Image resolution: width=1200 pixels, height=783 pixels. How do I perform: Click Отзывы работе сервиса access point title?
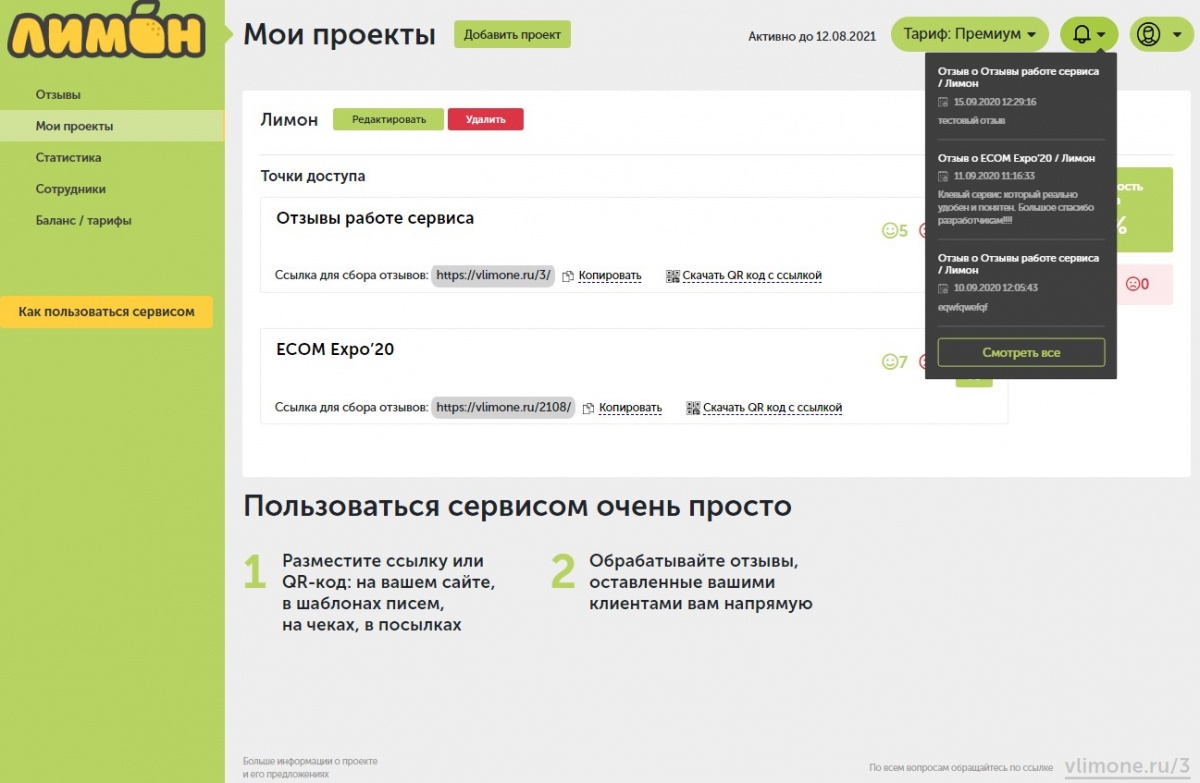click(x=375, y=218)
